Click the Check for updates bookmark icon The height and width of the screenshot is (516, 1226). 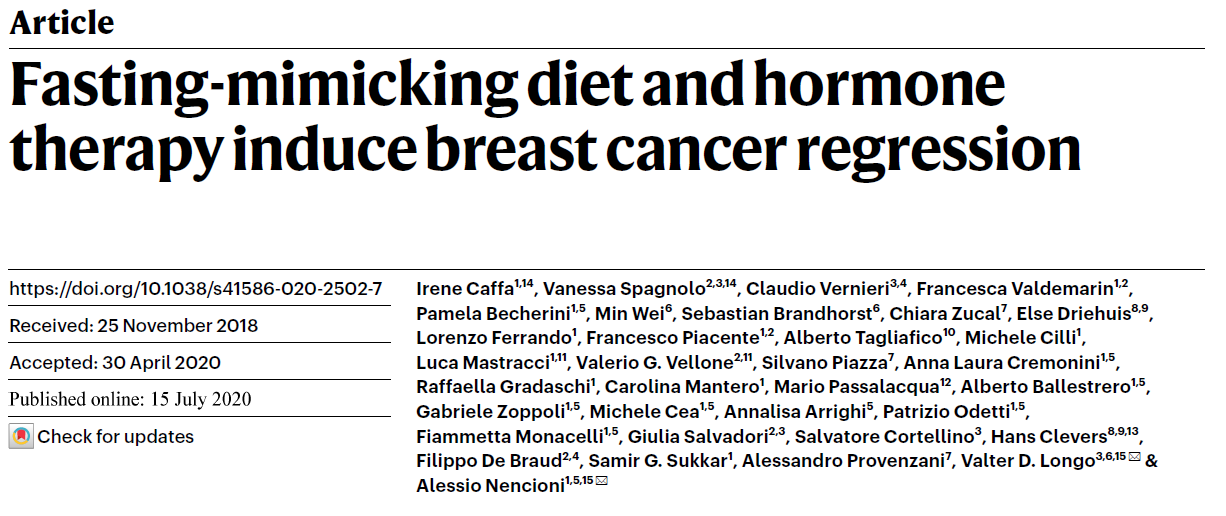point(21,437)
